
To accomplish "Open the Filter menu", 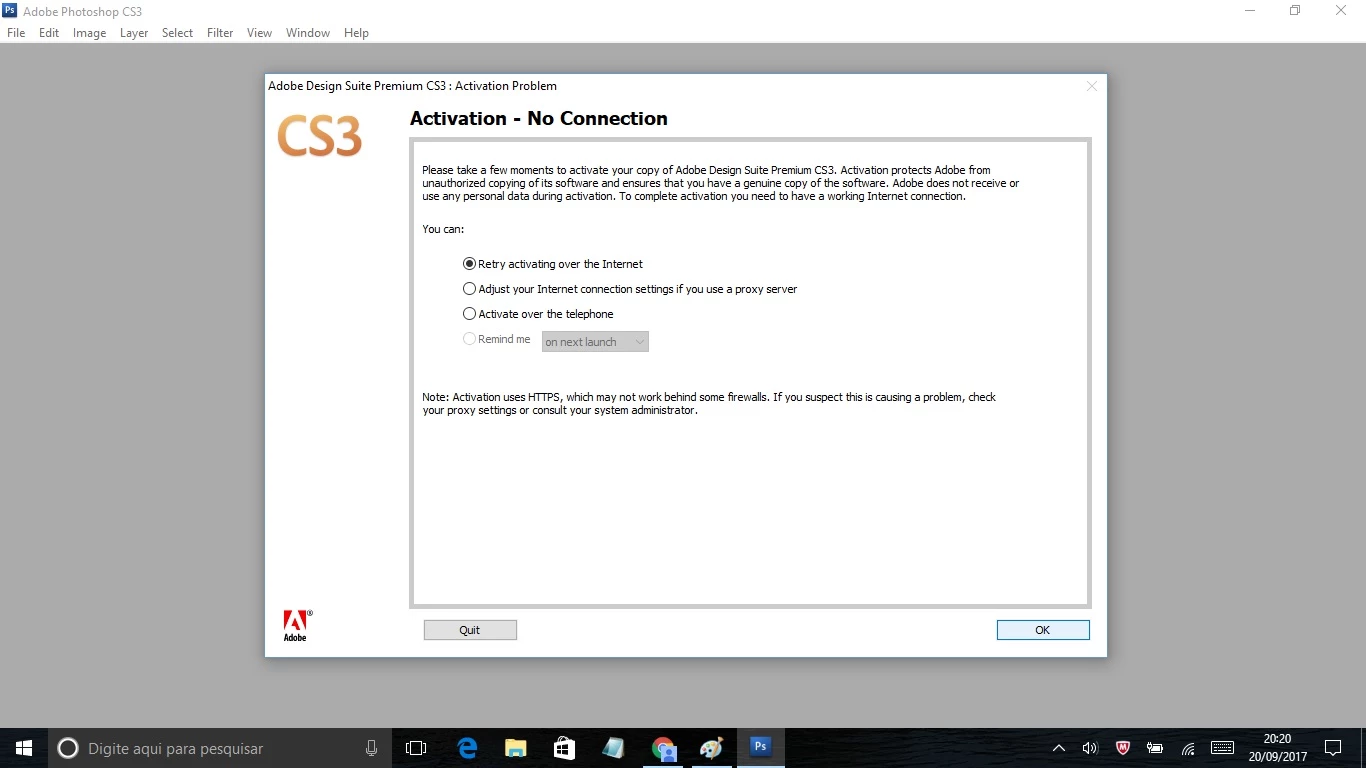I will pyautogui.click(x=220, y=33).
